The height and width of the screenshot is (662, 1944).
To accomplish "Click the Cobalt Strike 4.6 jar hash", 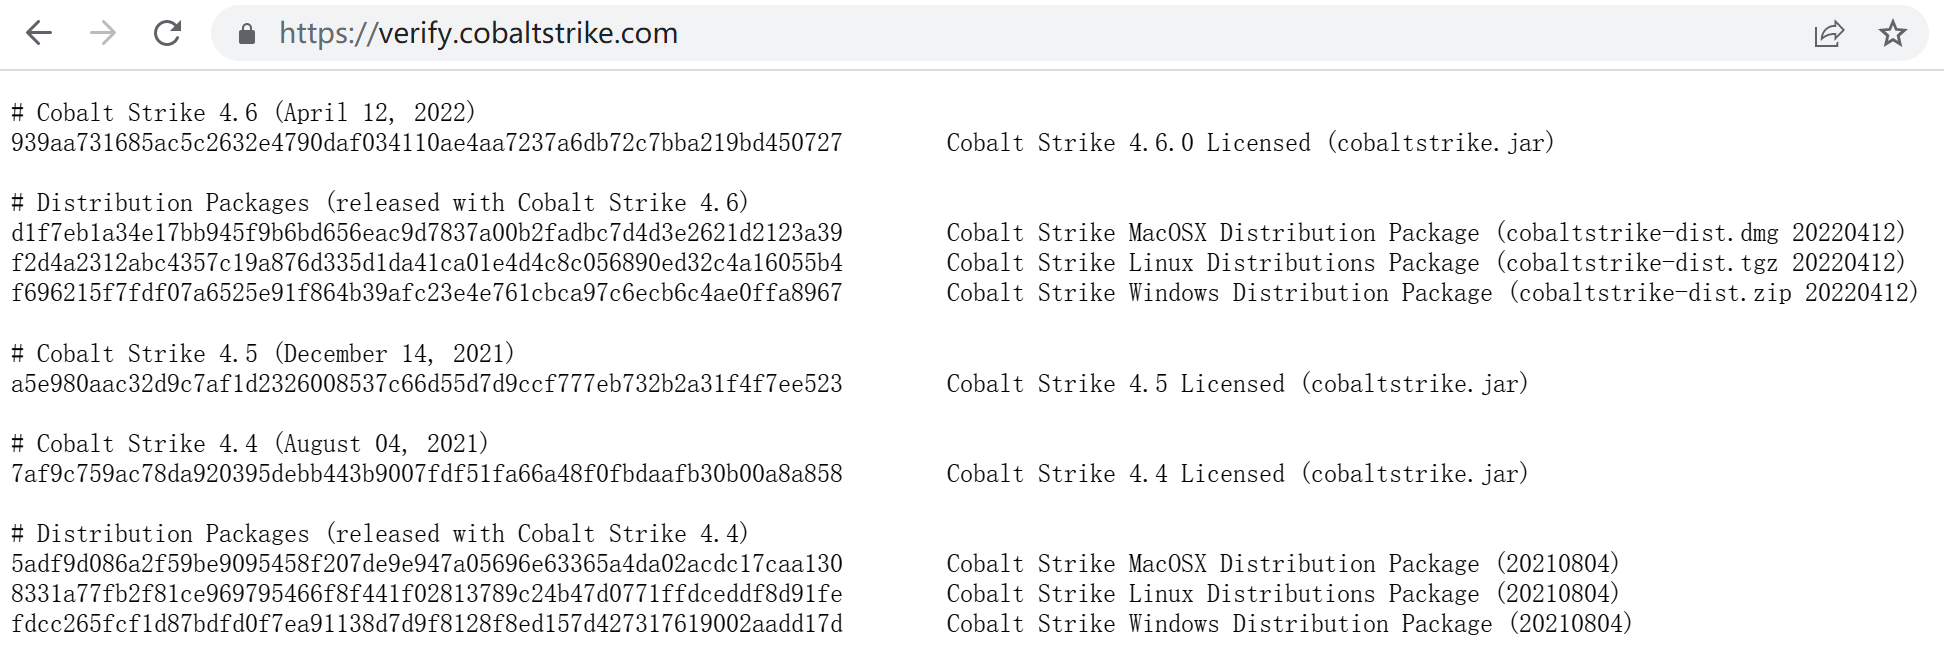I will (427, 143).
